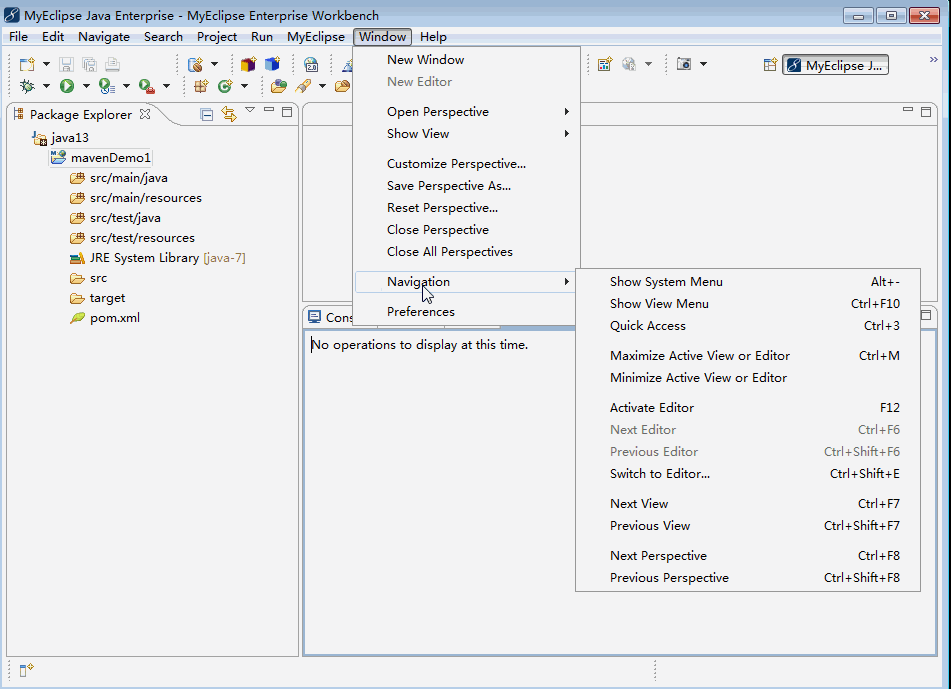Select the src/main/java source folder
The height and width of the screenshot is (689, 951).
point(119,178)
